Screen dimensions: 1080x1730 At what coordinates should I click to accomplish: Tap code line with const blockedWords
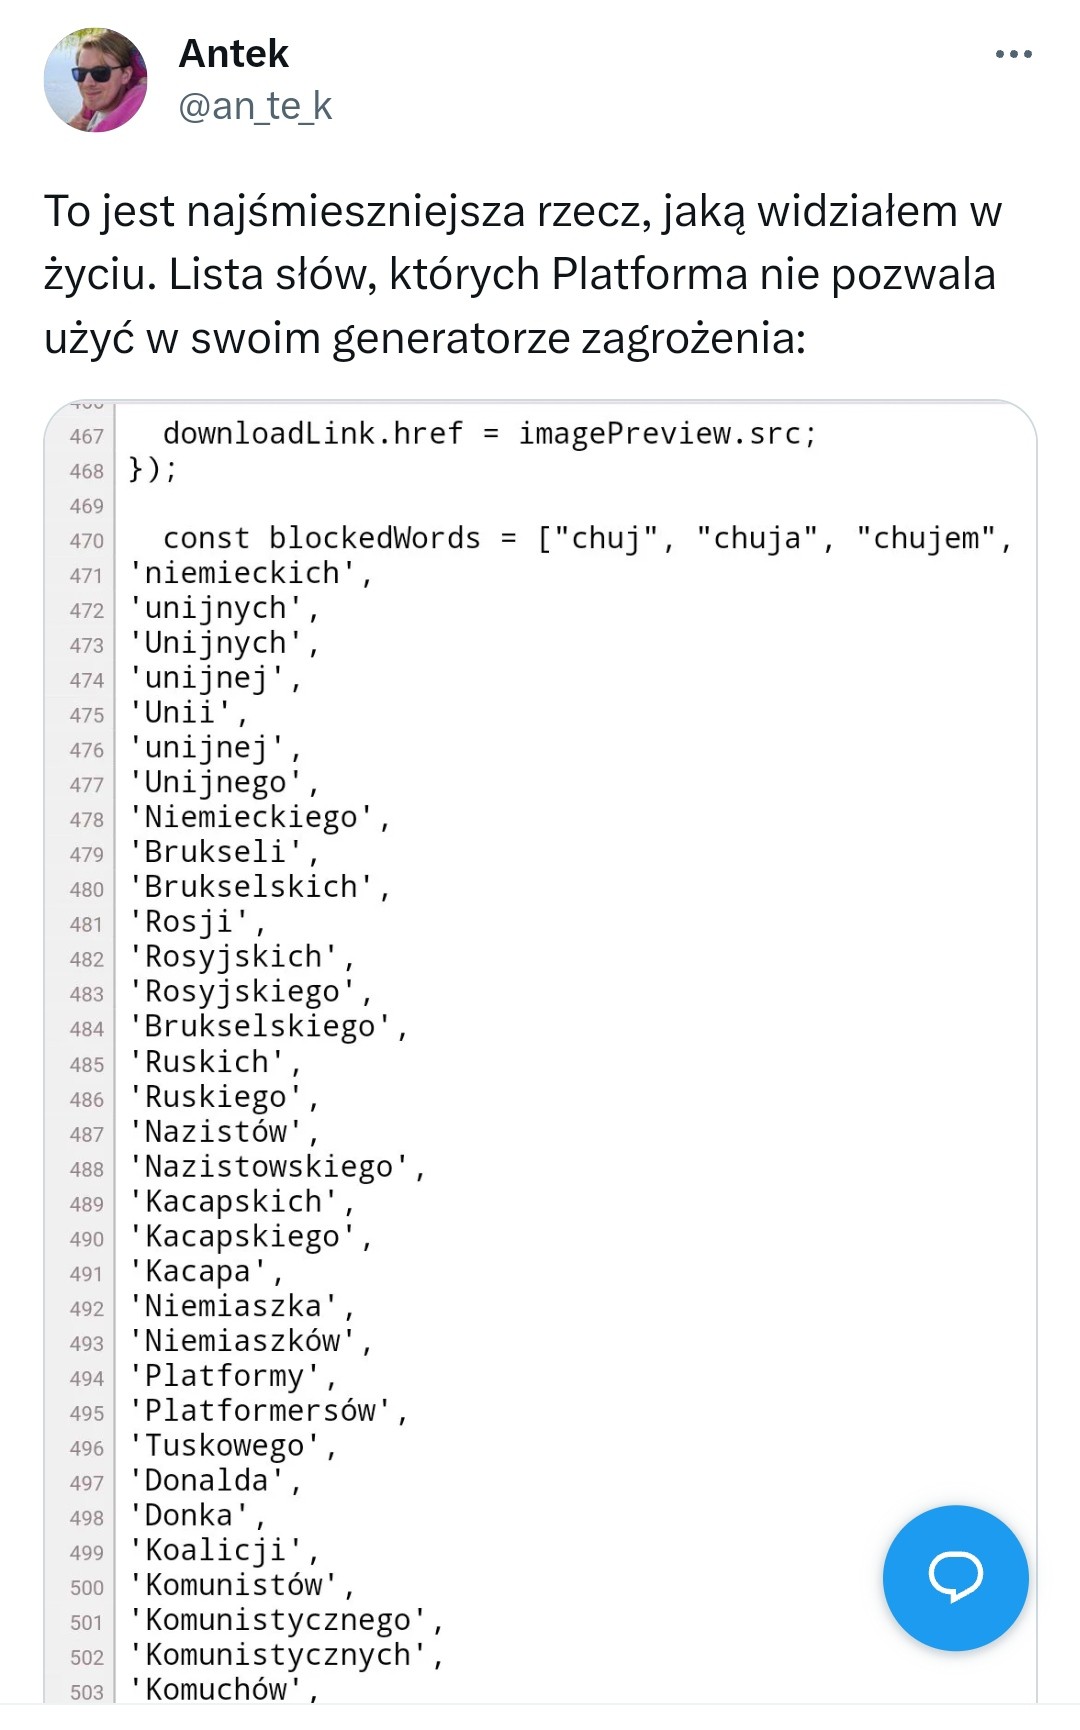coord(588,538)
